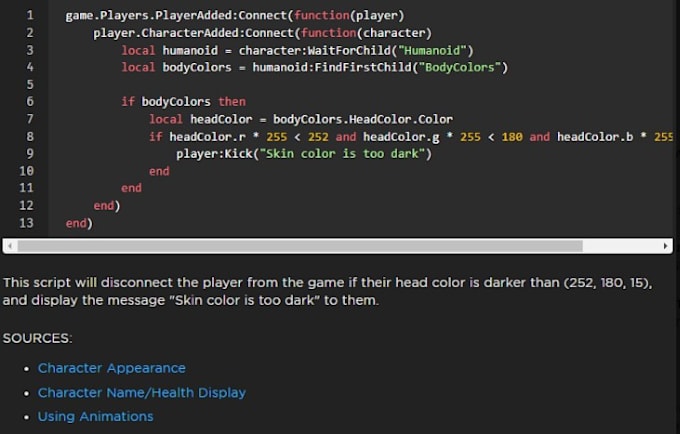Click headColor.g on line 8
This screenshot has height=434, width=680.
point(401,137)
